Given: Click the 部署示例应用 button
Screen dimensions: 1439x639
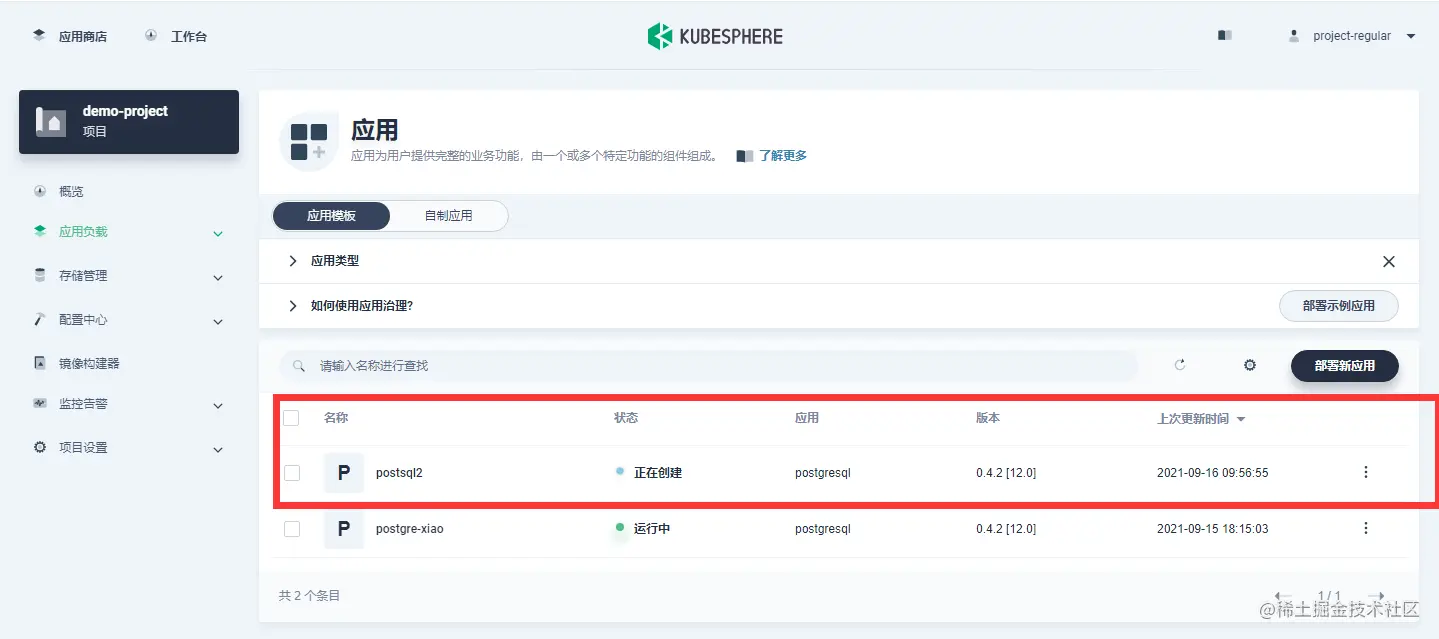Looking at the screenshot, I should (1339, 306).
